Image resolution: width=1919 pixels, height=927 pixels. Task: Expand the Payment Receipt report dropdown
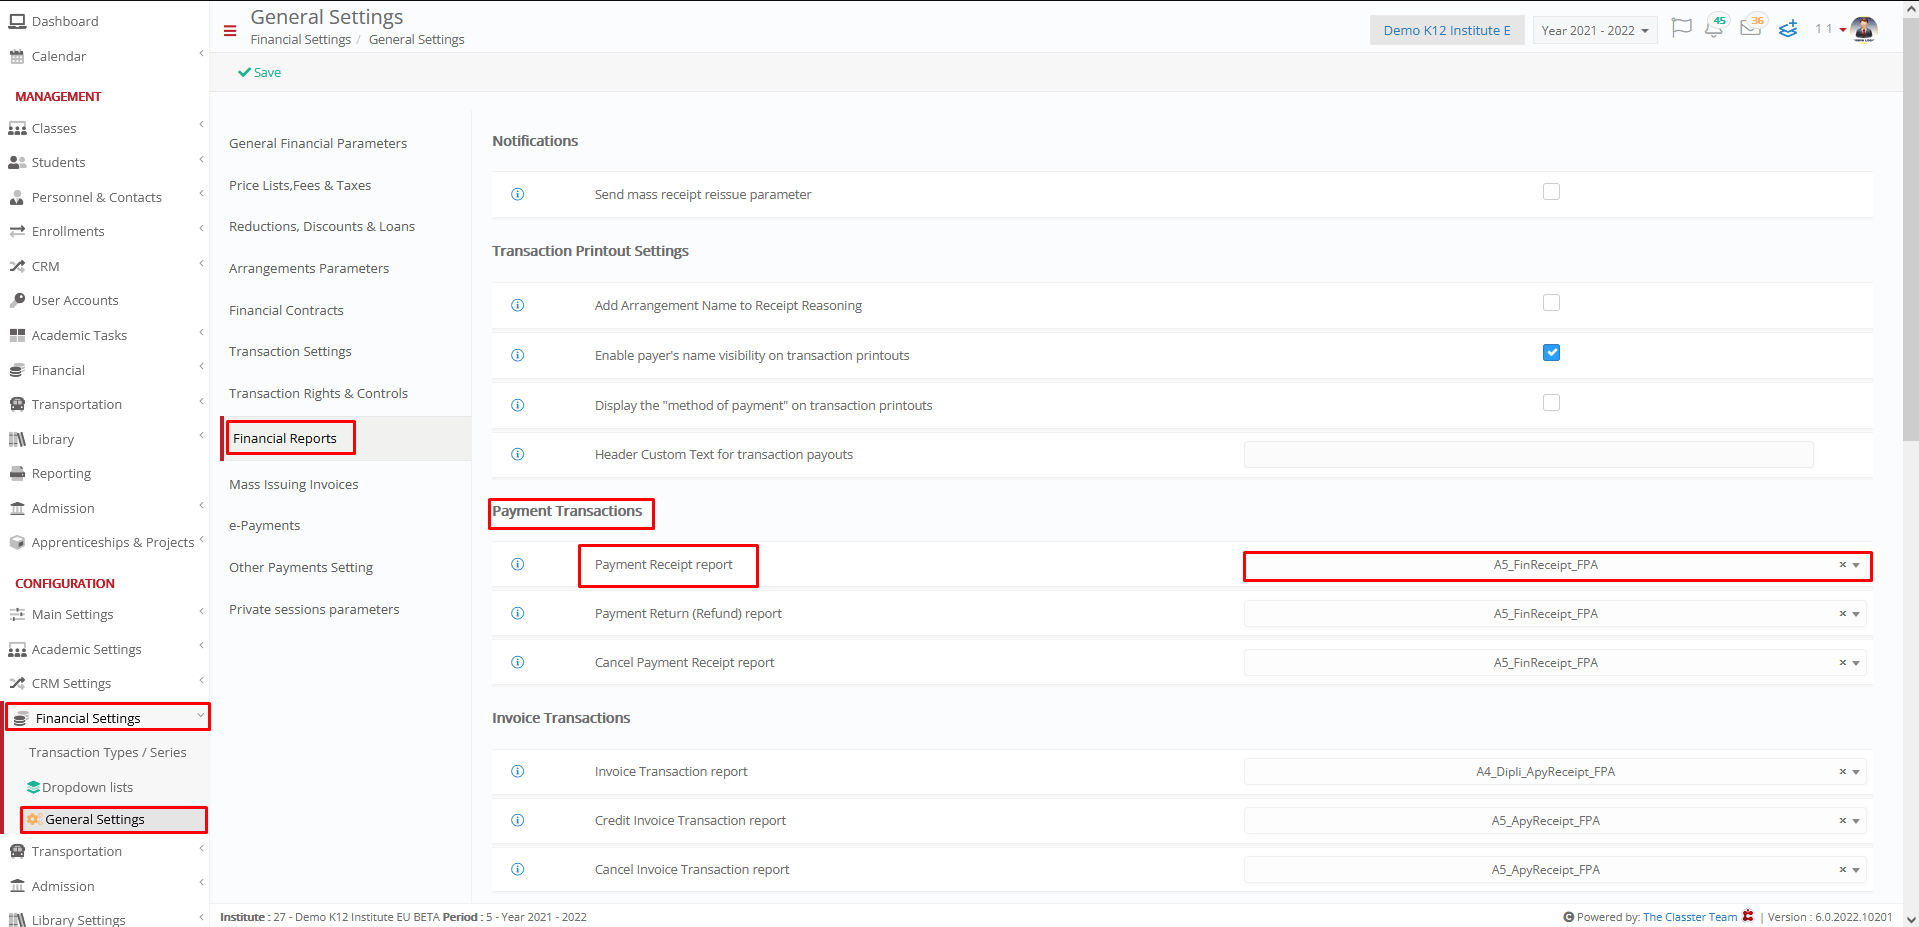(x=1857, y=565)
